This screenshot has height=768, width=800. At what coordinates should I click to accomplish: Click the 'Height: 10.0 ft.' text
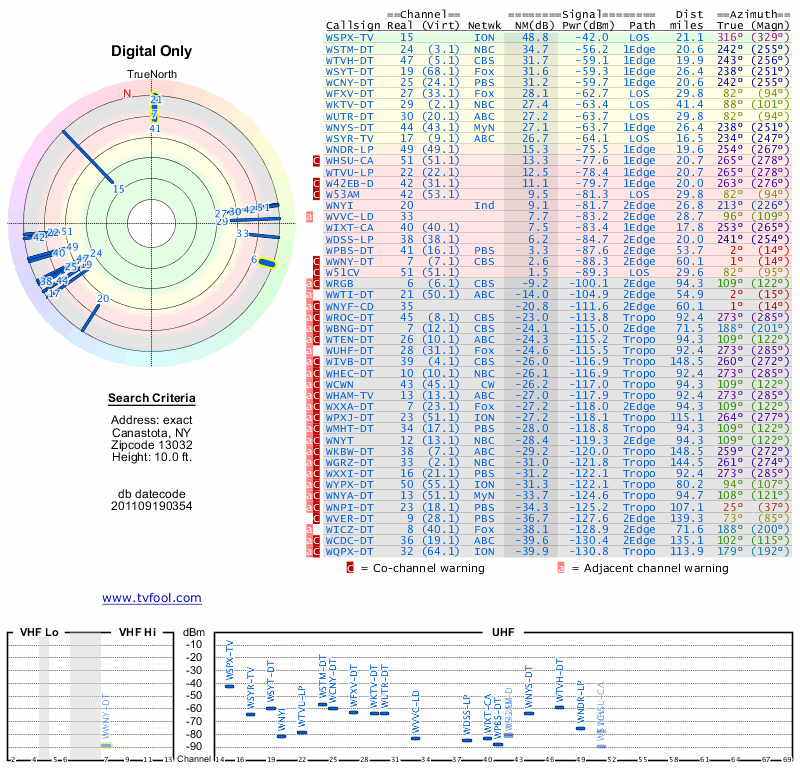[152, 457]
